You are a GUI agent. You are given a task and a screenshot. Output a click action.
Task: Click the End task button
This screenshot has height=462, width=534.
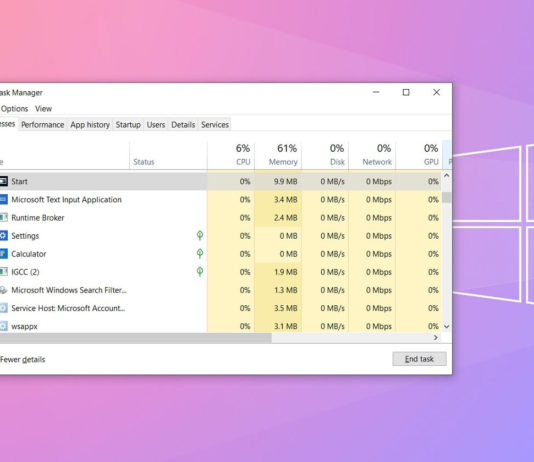click(419, 359)
